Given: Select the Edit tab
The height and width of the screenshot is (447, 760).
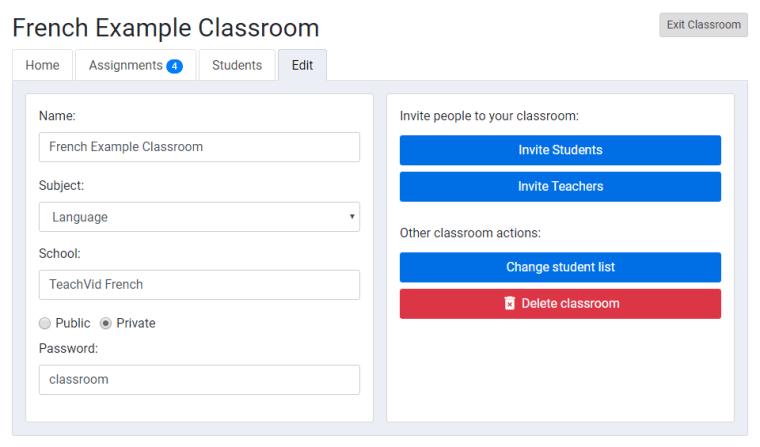Looking at the screenshot, I should pos(302,65).
